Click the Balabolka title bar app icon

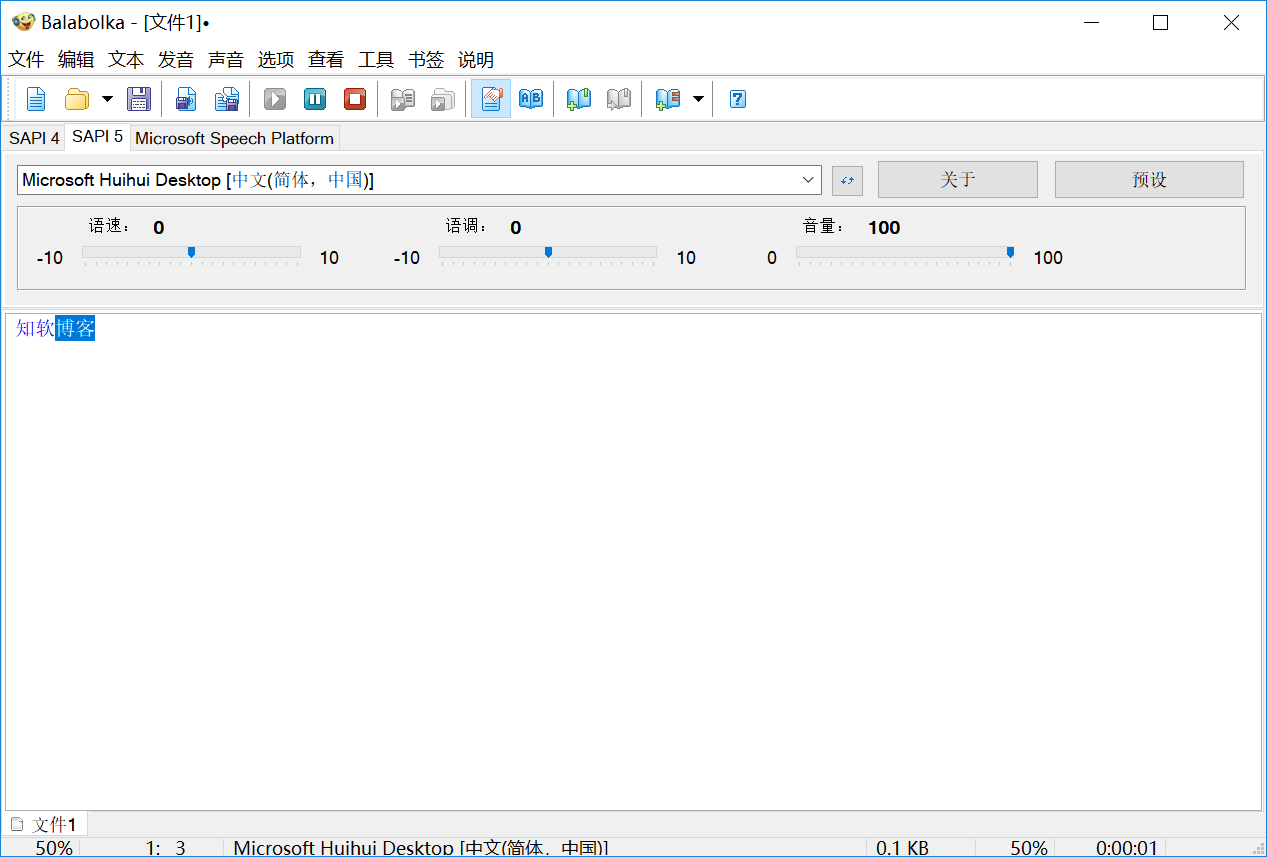[23, 22]
